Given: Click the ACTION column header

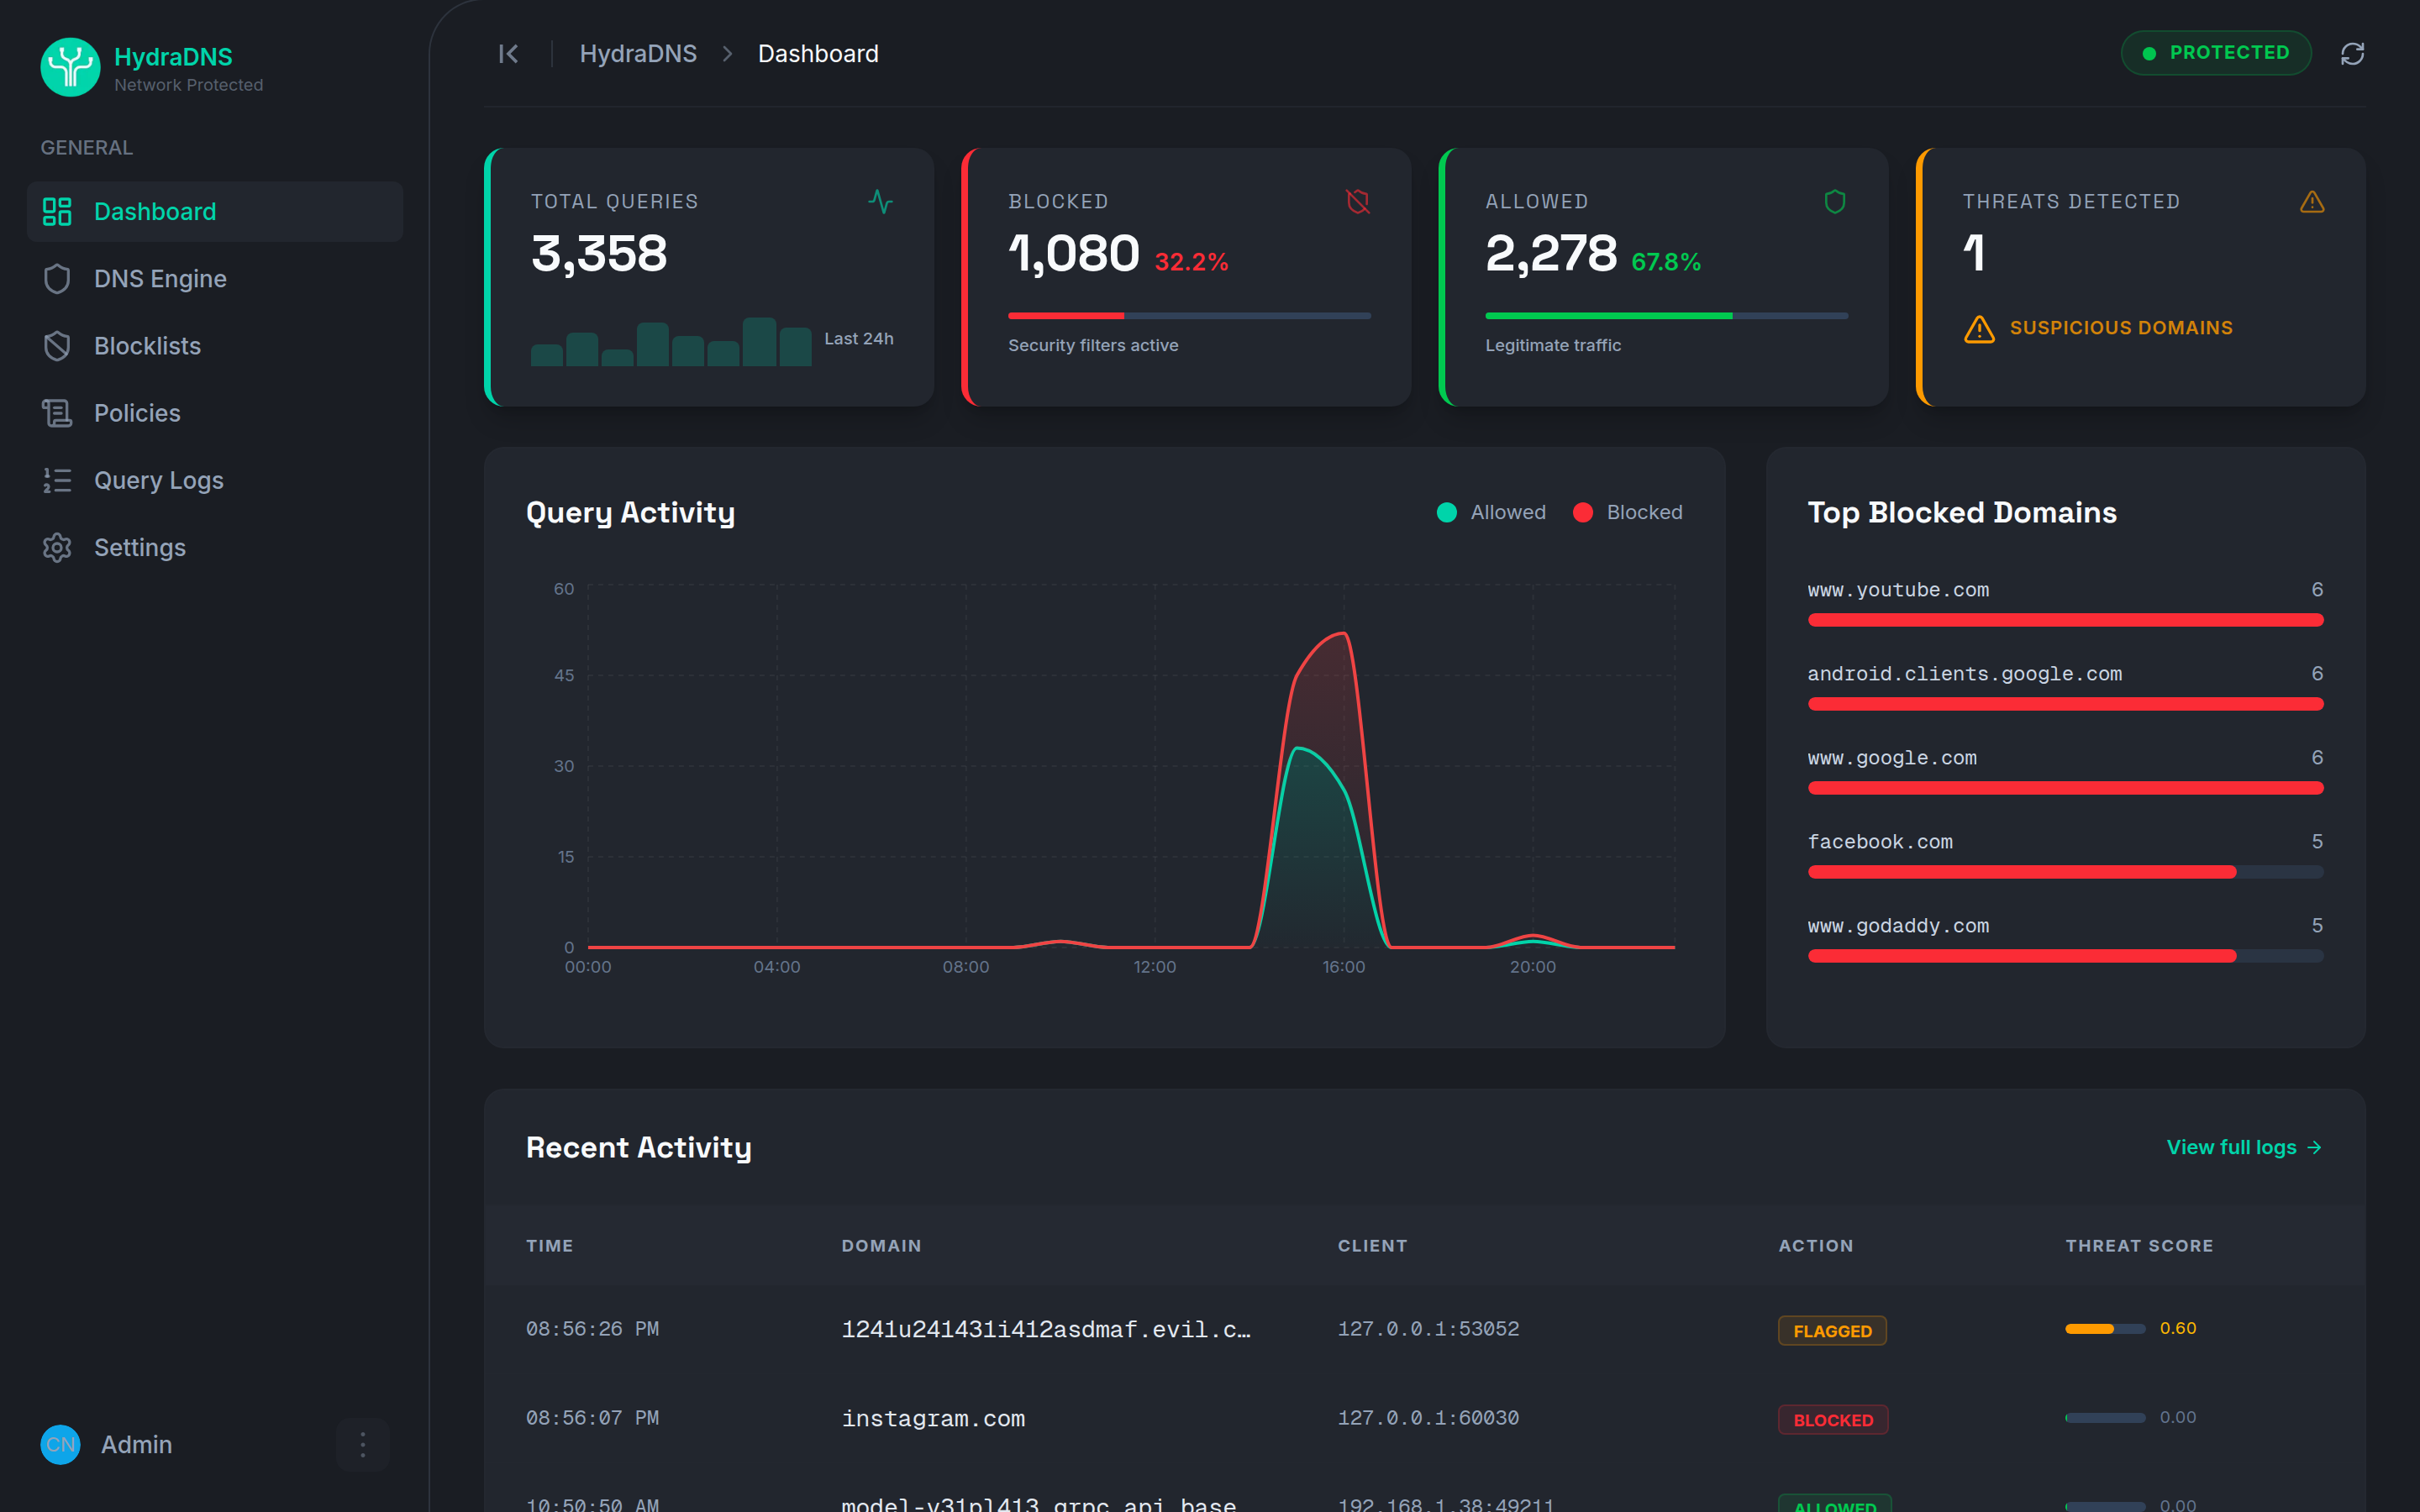Looking at the screenshot, I should pos(1815,1246).
